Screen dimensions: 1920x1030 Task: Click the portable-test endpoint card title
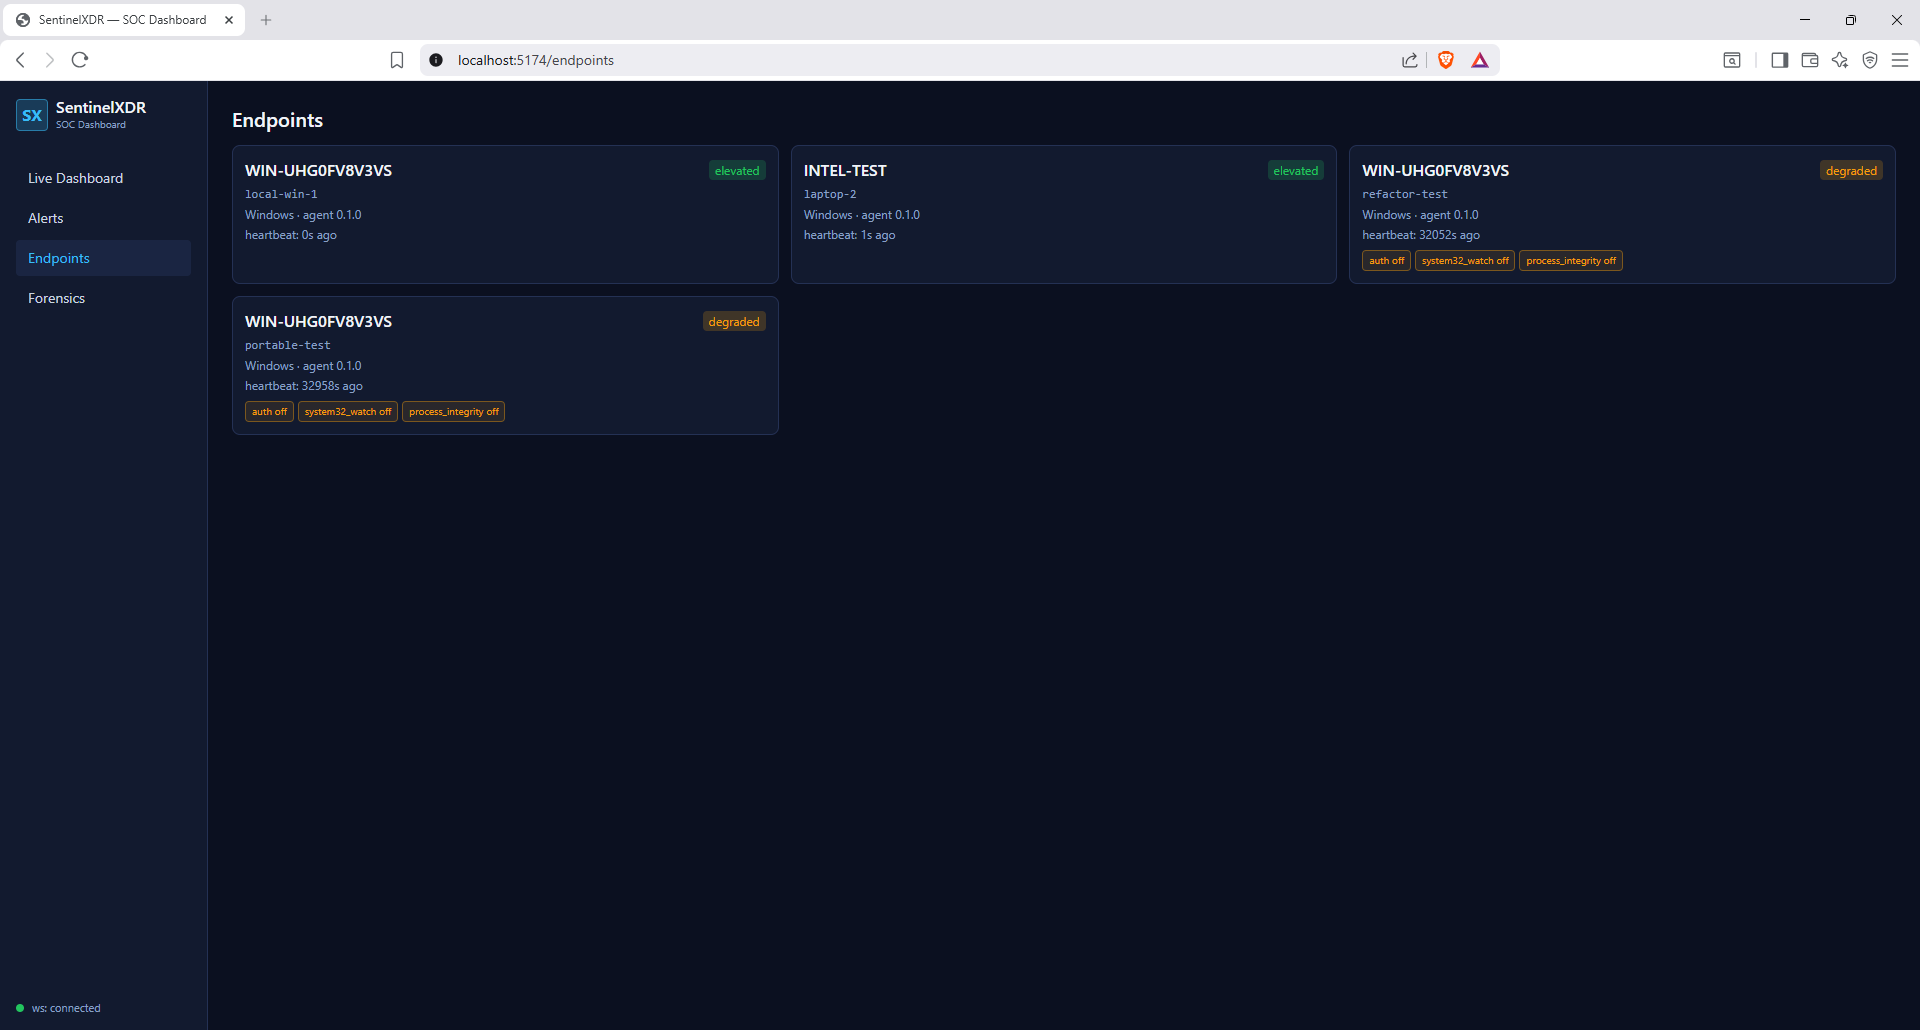[x=318, y=321]
